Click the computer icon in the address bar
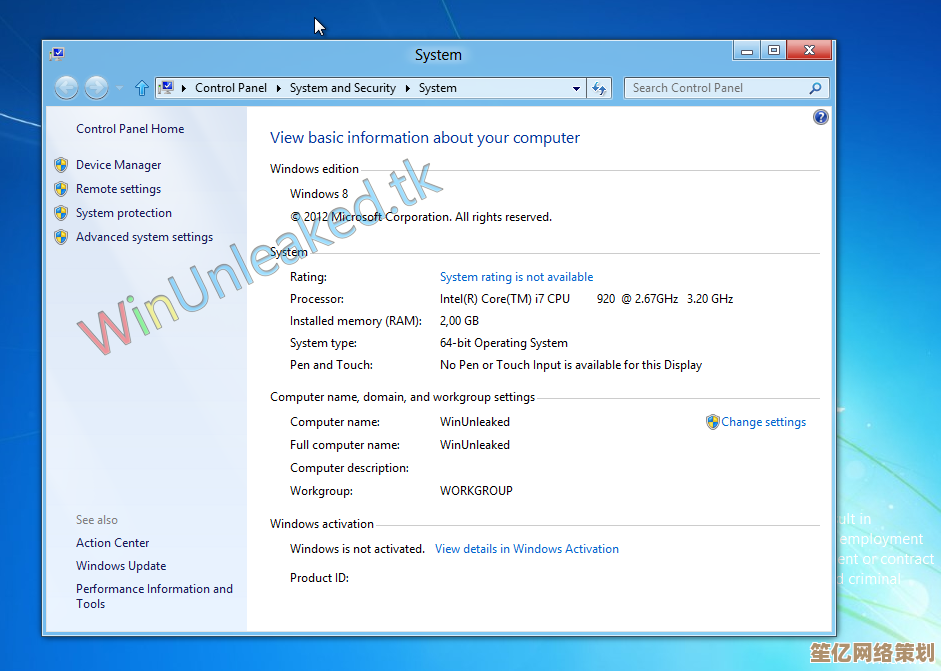This screenshot has width=941, height=671. click(167, 88)
